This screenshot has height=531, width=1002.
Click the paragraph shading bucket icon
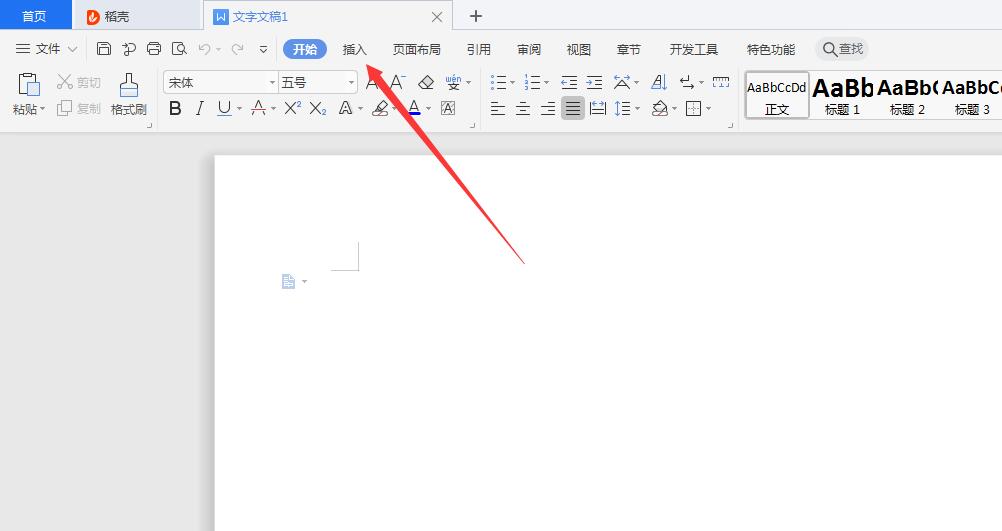pos(659,109)
